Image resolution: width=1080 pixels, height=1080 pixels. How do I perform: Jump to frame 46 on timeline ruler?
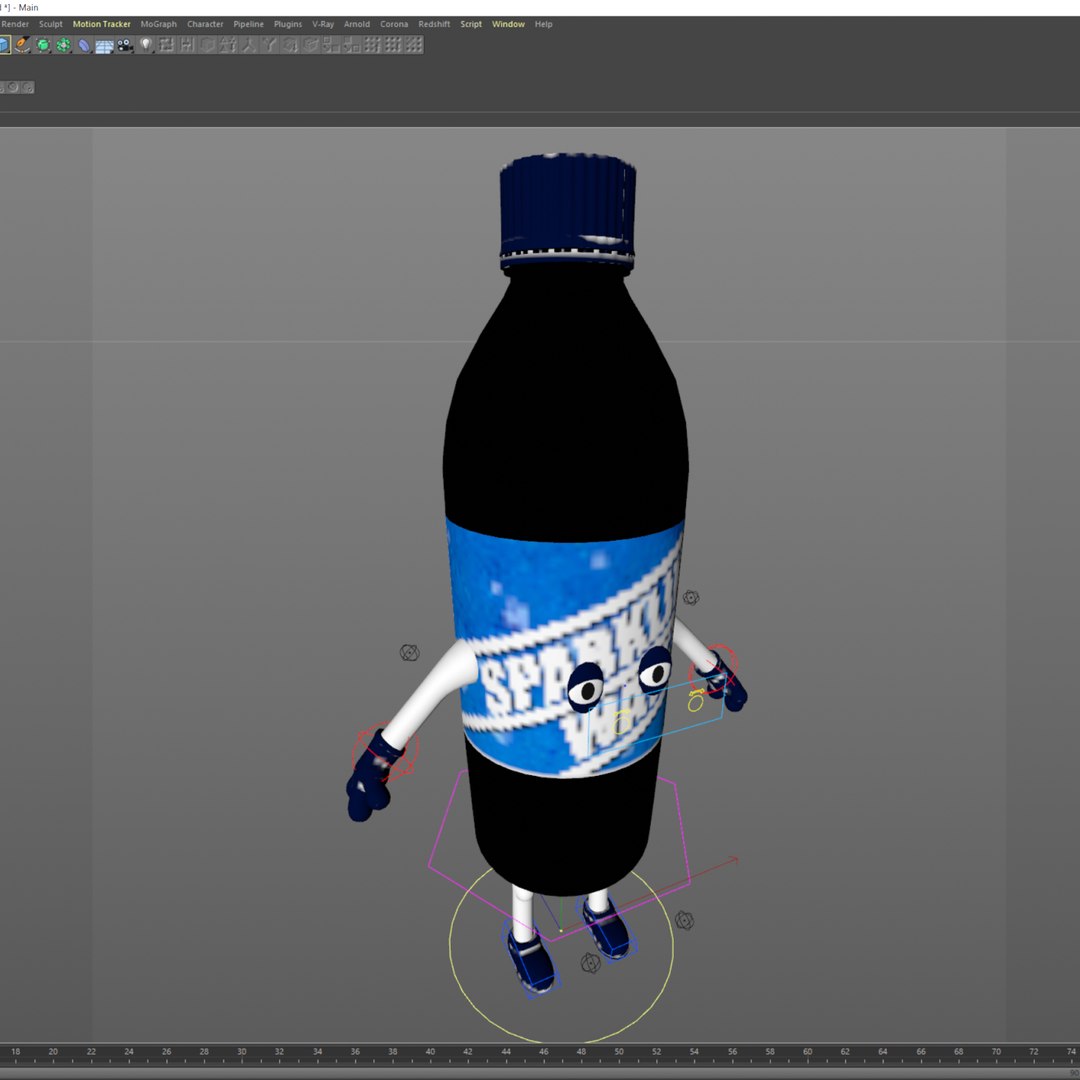(543, 1052)
